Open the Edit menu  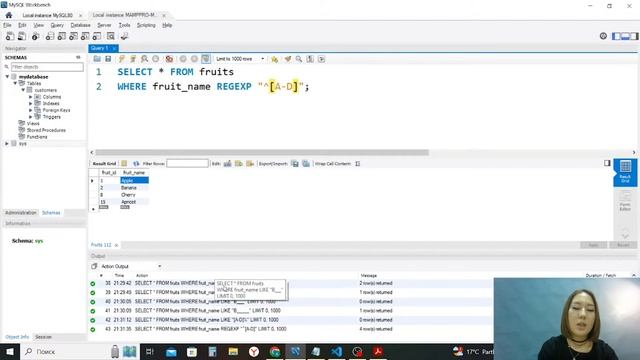[22, 25]
